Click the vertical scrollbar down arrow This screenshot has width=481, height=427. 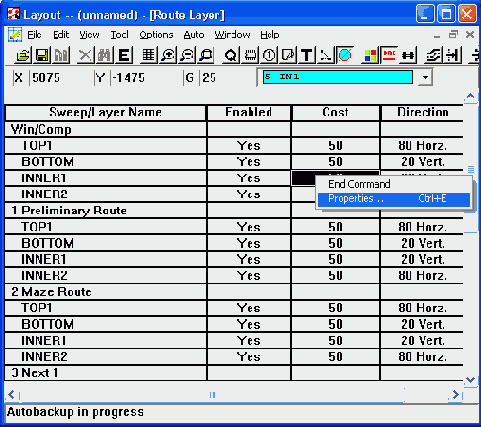470,379
